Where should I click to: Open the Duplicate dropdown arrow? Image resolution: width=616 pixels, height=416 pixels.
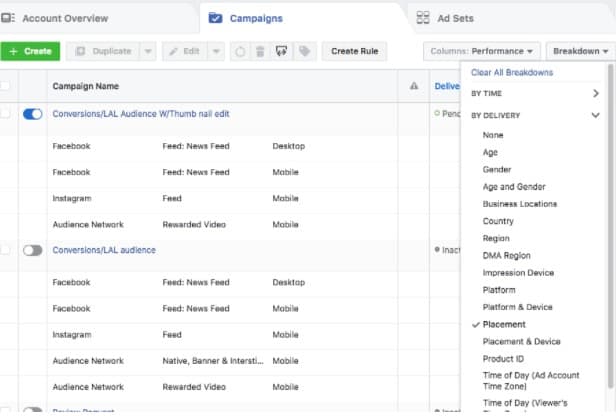point(148,51)
